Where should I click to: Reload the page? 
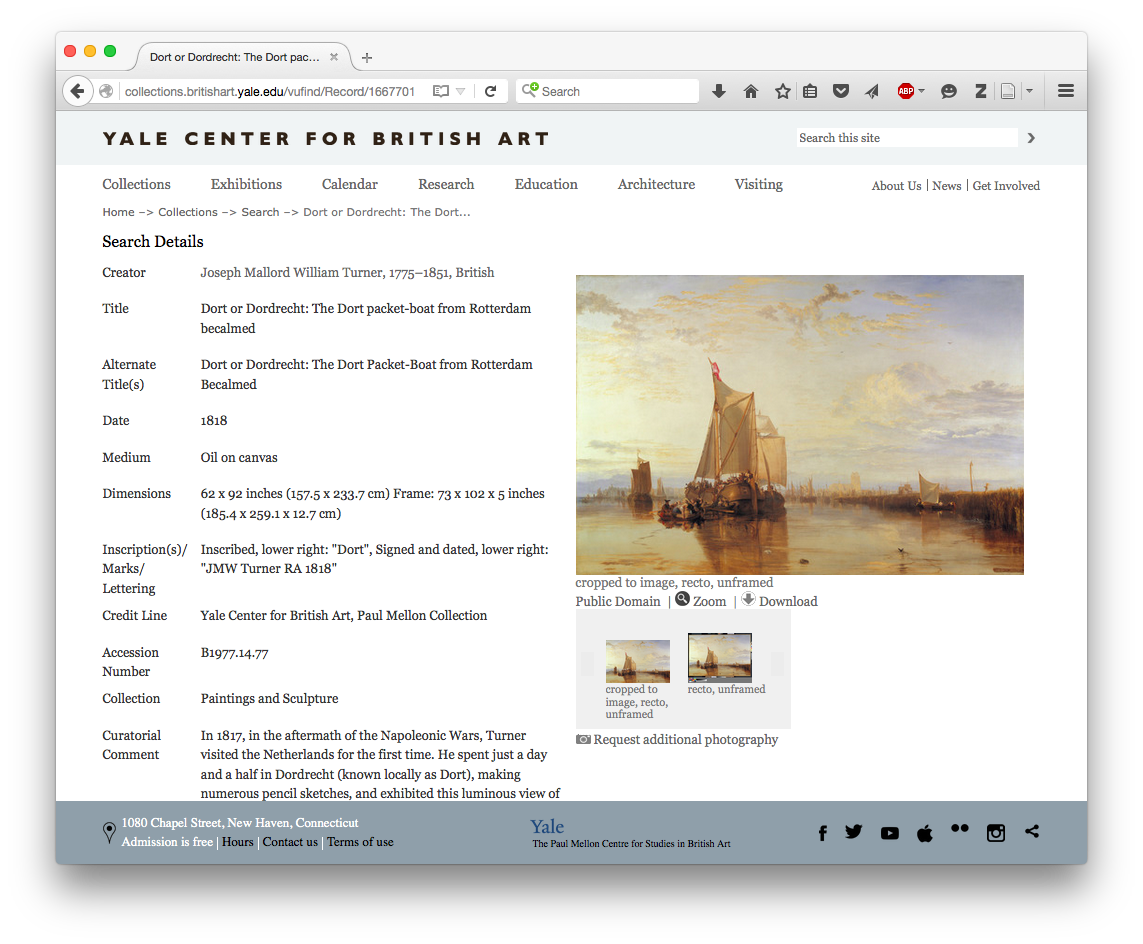491,91
